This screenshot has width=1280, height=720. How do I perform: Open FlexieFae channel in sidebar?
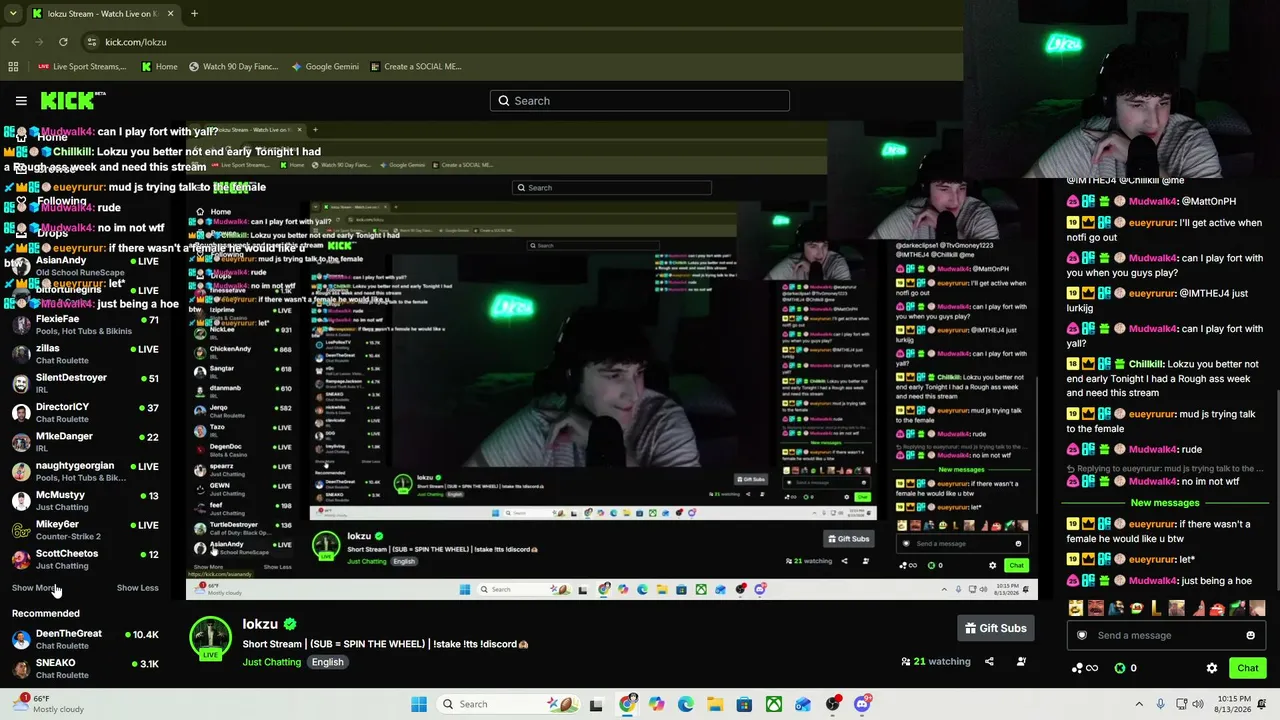(83, 325)
